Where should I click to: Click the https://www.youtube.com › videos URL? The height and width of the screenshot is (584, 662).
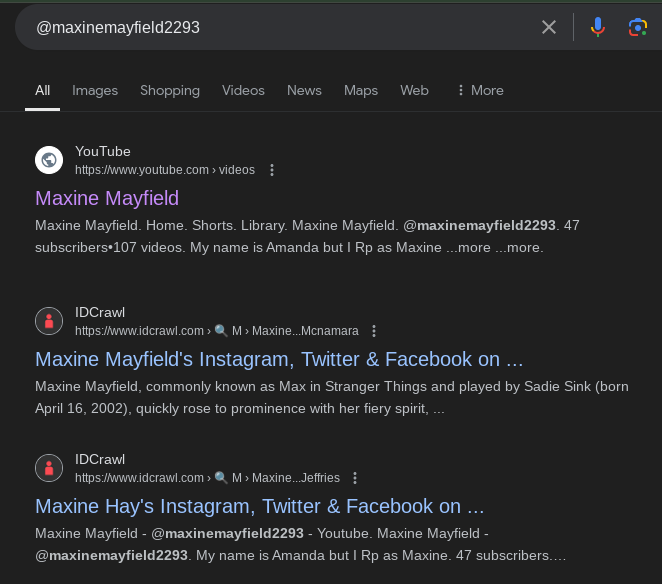point(165,170)
